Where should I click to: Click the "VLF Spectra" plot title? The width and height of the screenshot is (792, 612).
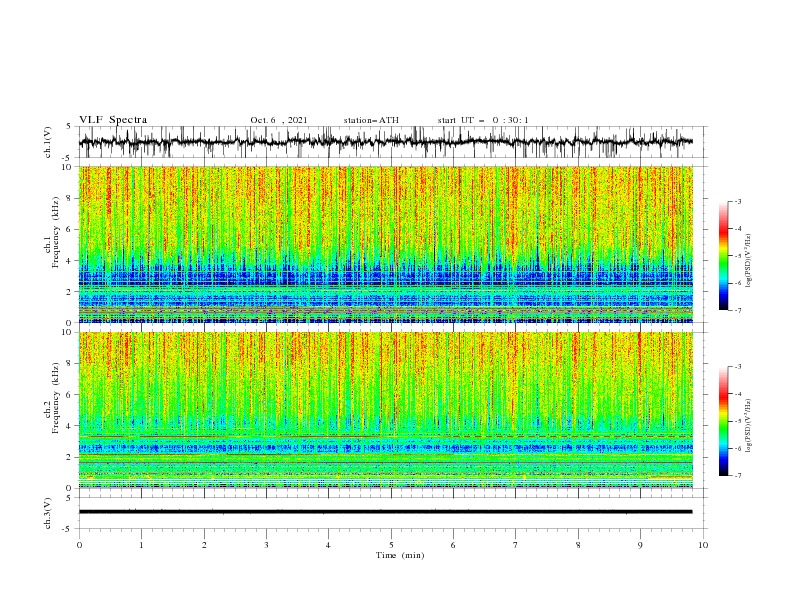click(113, 120)
